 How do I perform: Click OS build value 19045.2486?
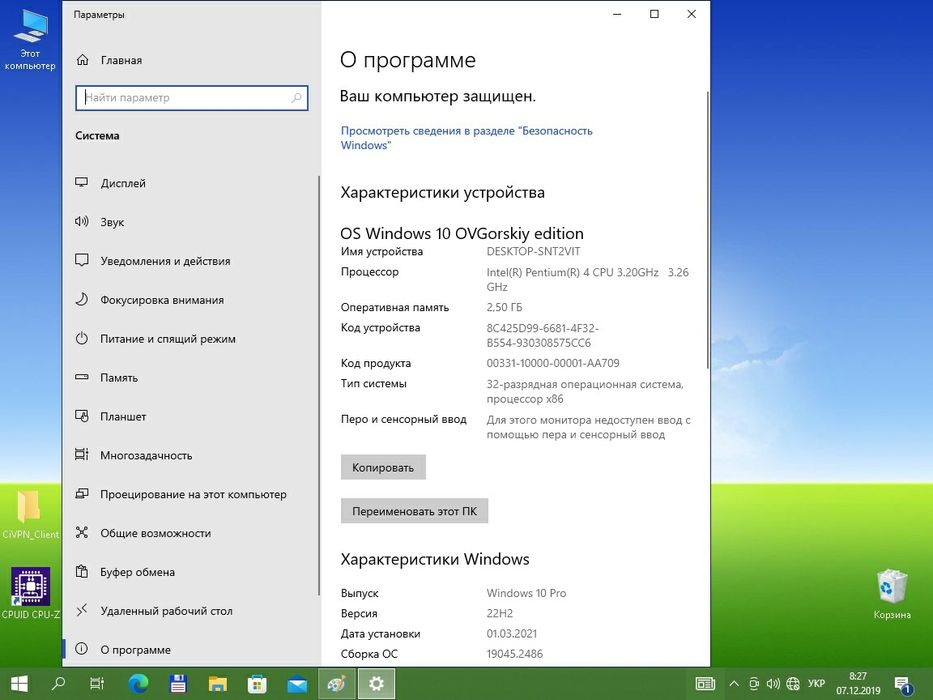click(515, 654)
